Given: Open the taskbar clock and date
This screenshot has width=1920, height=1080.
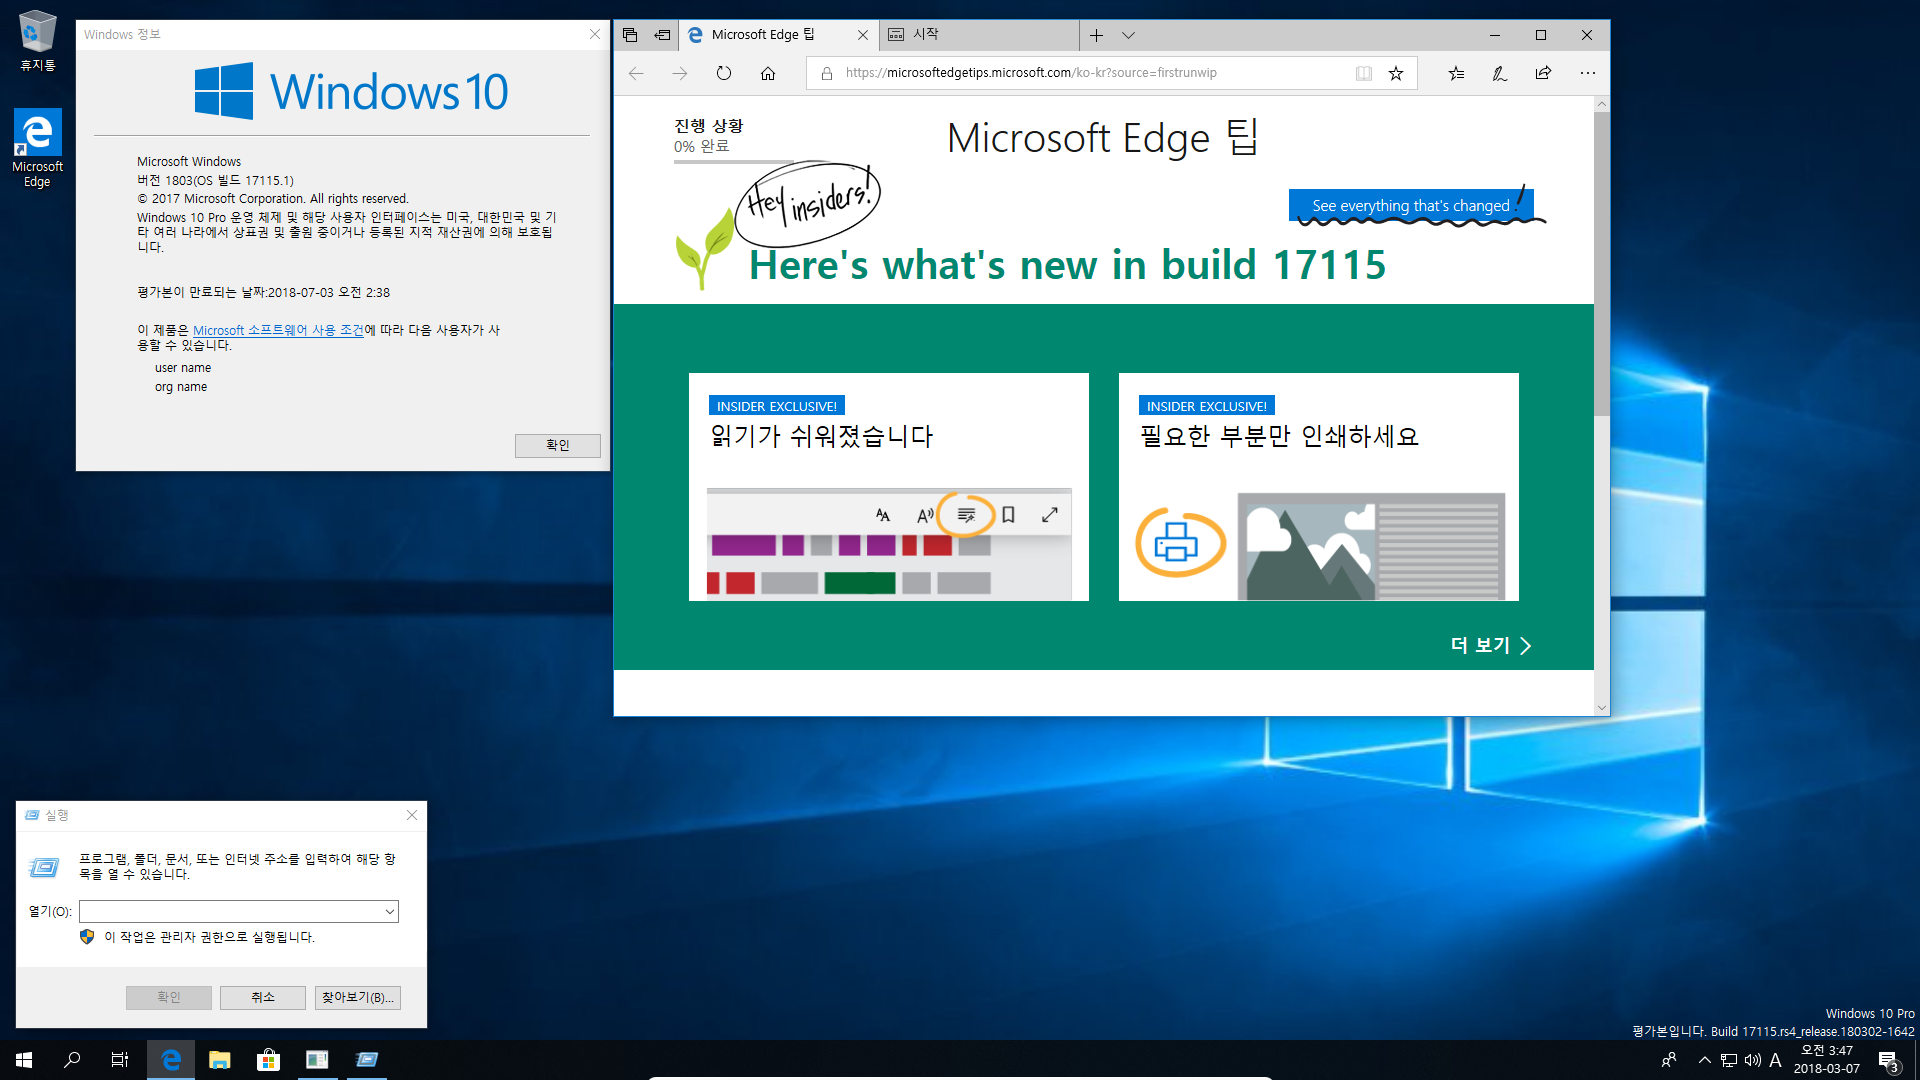Looking at the screenshot, I should tap(1827, 1060).
